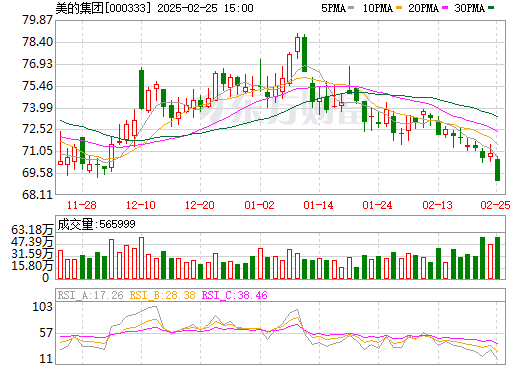Select the 12-20 date axis label
The image size is (520, 365).
(200, 205)
